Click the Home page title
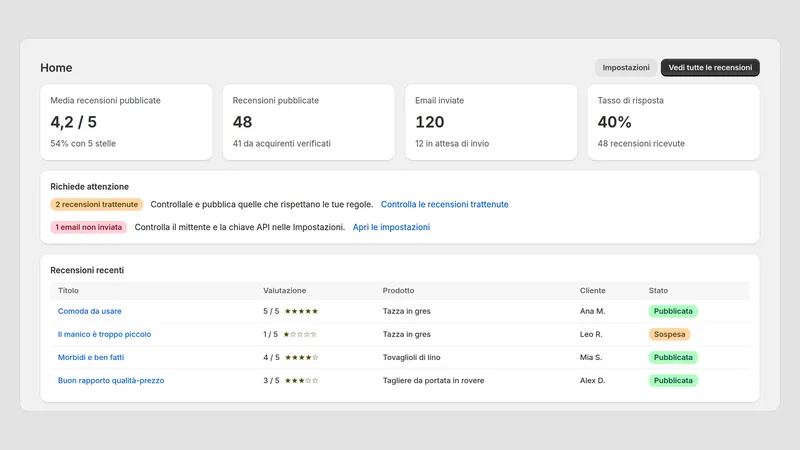This screenshot has width=800, height=450. pos(56,68)
